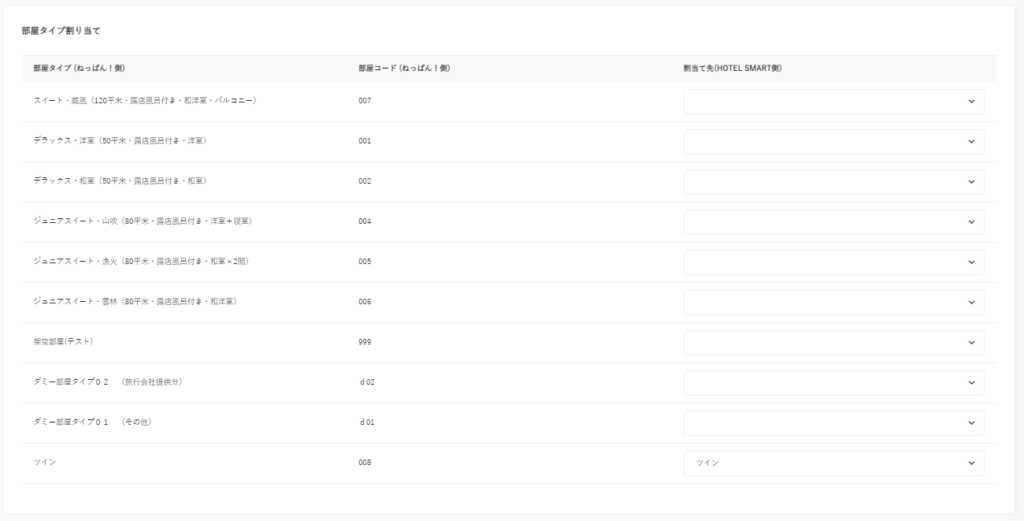The height and width of the screenshot is (521, 1024).
Task: Click the room code 008 cell
Action: tap(365, 463)
